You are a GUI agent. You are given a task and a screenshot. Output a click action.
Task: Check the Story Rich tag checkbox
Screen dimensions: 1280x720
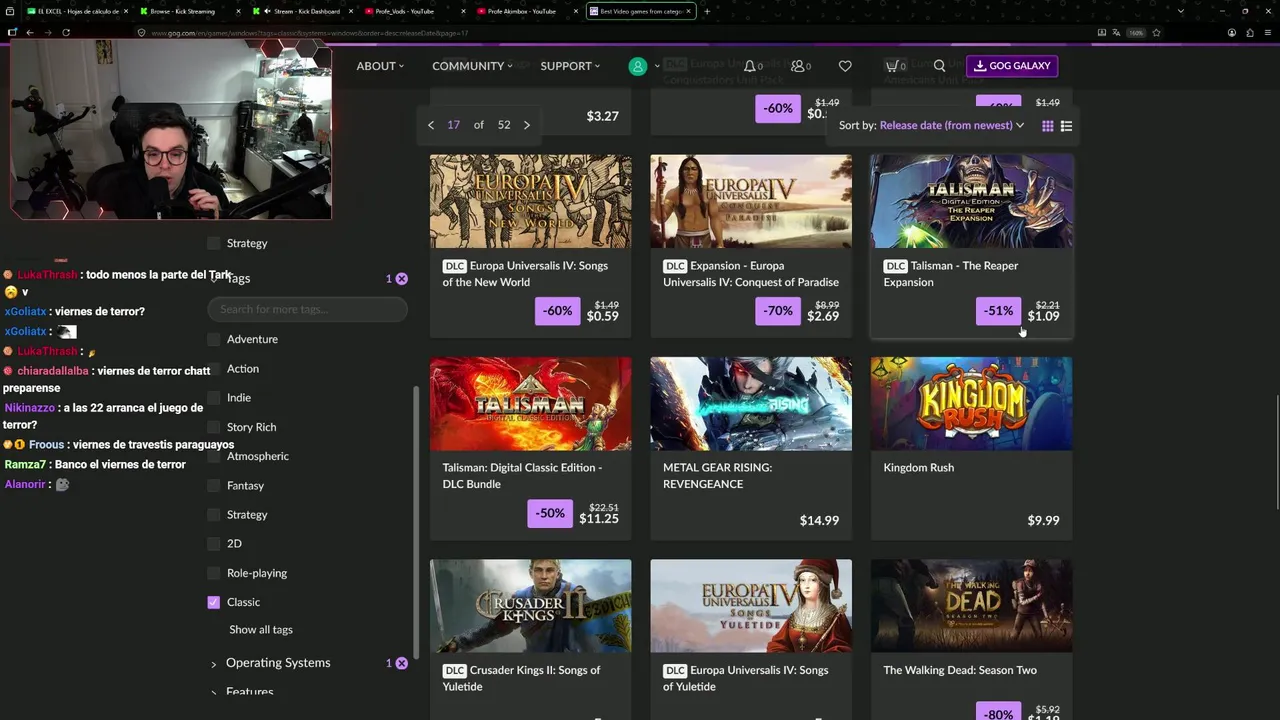pyautogui.click(x=213, y=427)
